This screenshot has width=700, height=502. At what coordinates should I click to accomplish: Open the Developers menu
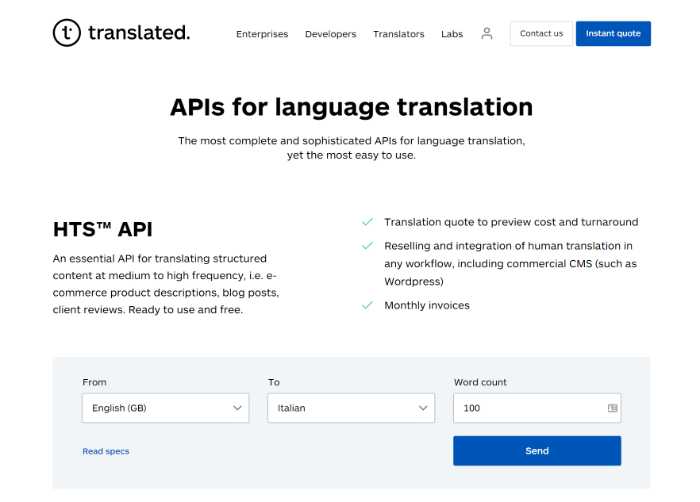[330, 34]
